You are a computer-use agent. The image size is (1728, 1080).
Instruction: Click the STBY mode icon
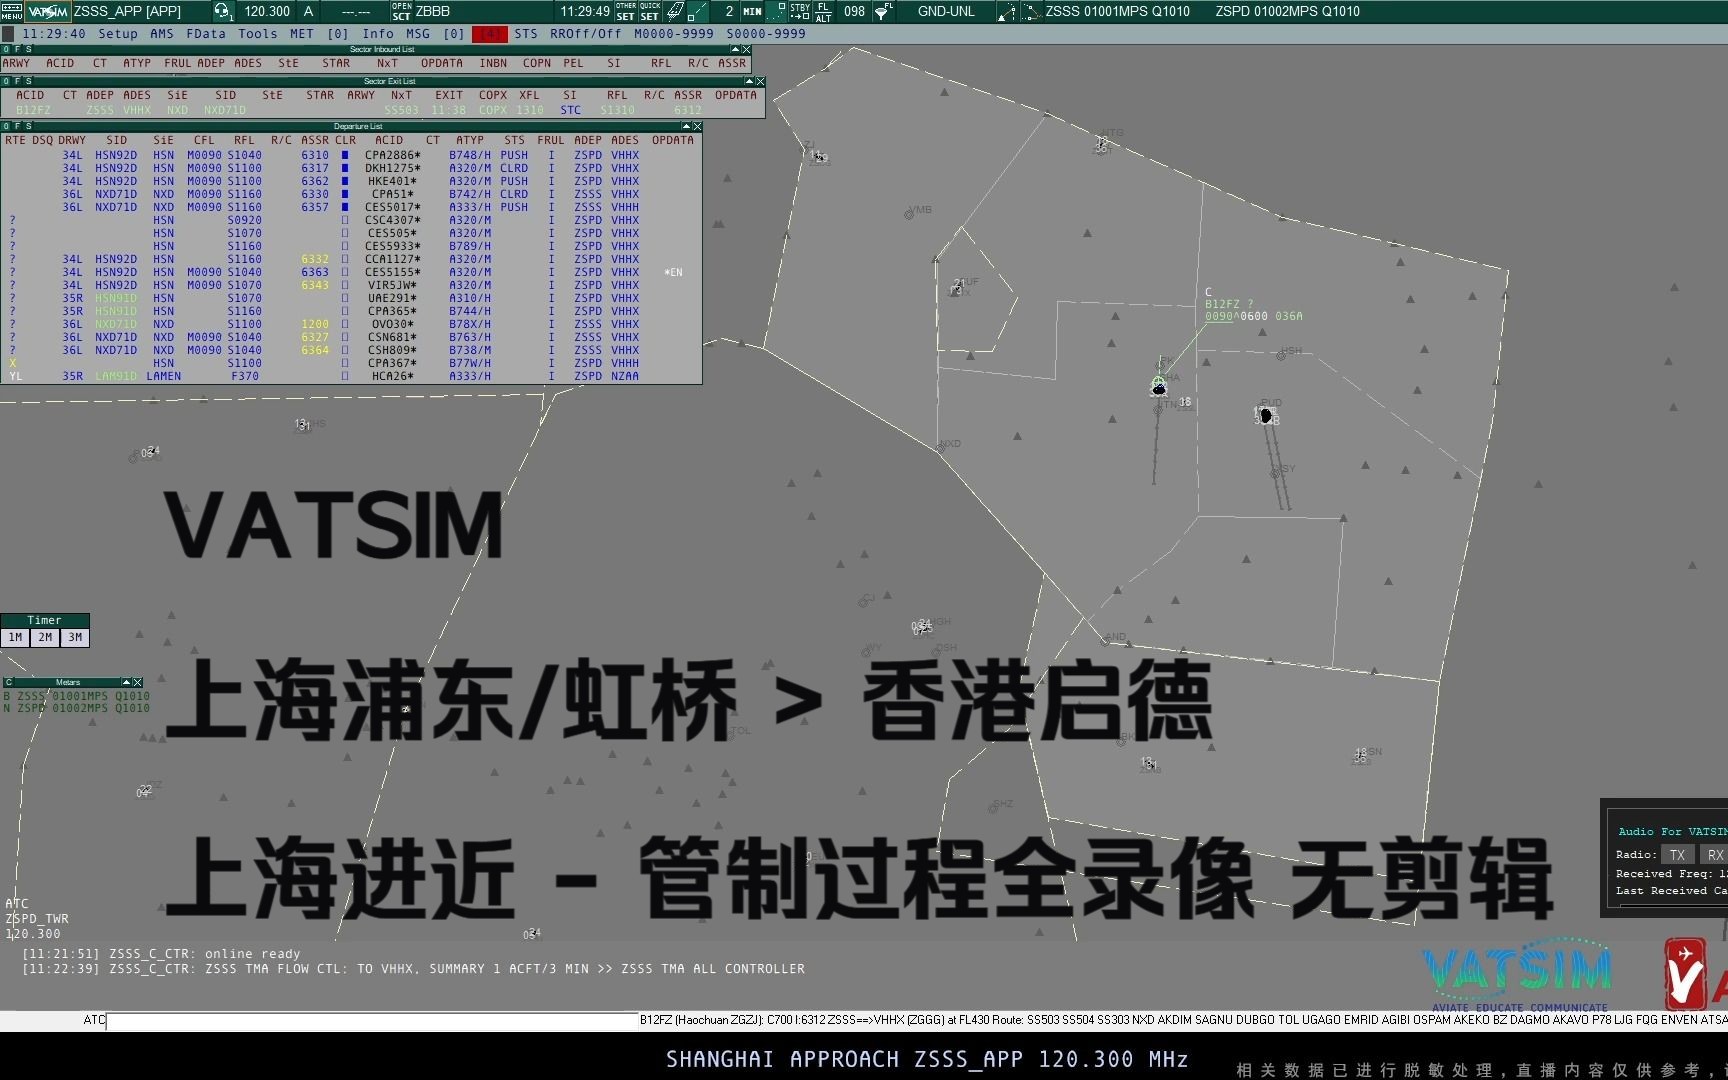pyautogui.click(x=800, y=12)
